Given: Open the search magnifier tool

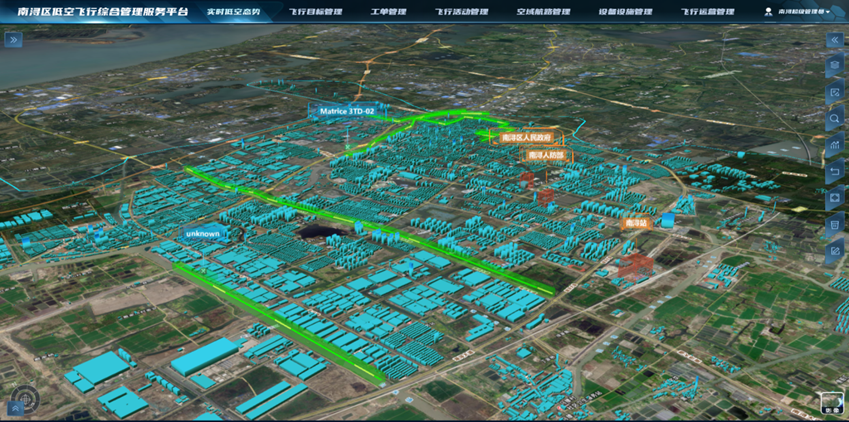Looking at the screenshot, I should pos(834,119).
